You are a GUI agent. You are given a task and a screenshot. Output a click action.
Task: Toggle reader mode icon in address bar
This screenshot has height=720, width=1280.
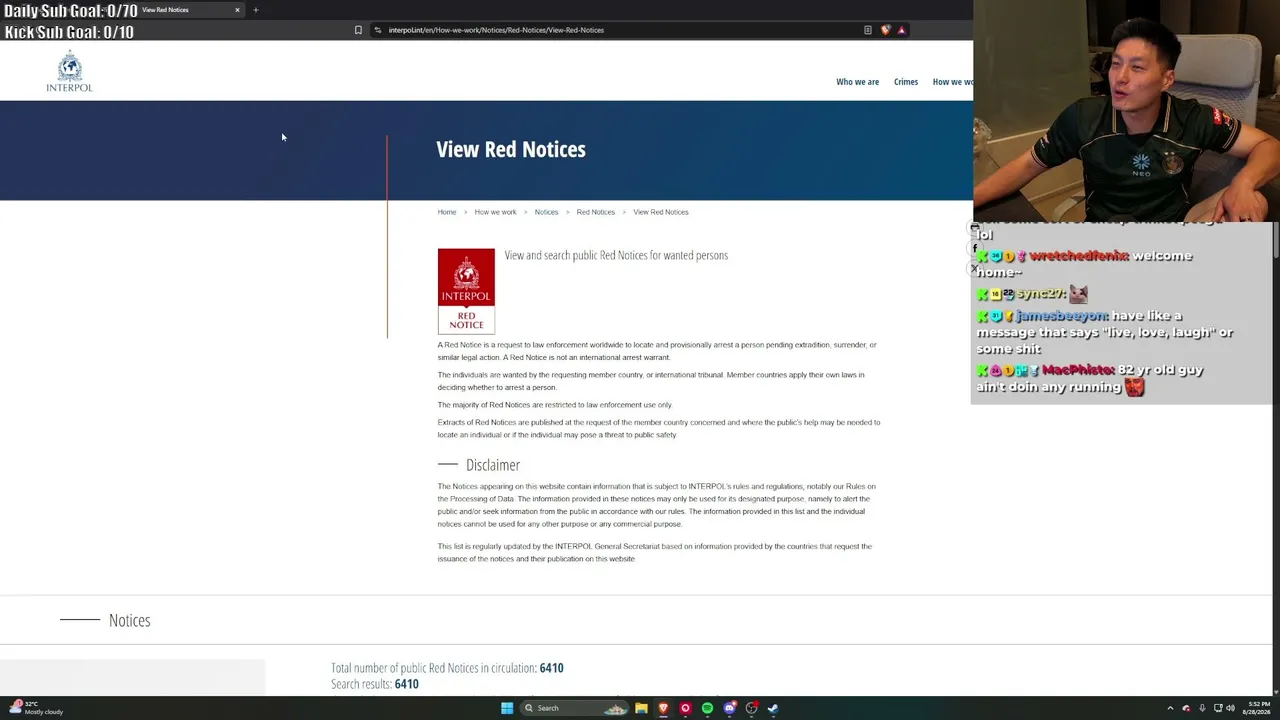pos(868,30)
